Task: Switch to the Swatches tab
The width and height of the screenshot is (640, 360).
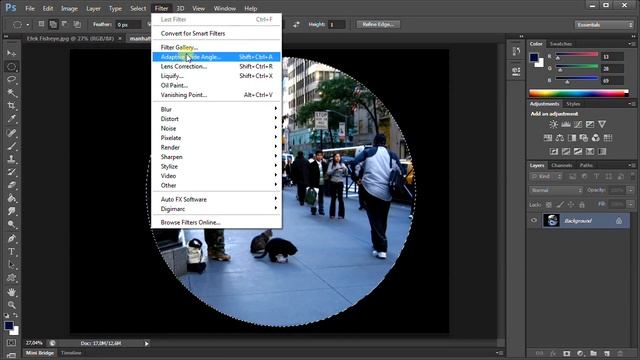Action: pyautogui.click(x=560, y=44)
